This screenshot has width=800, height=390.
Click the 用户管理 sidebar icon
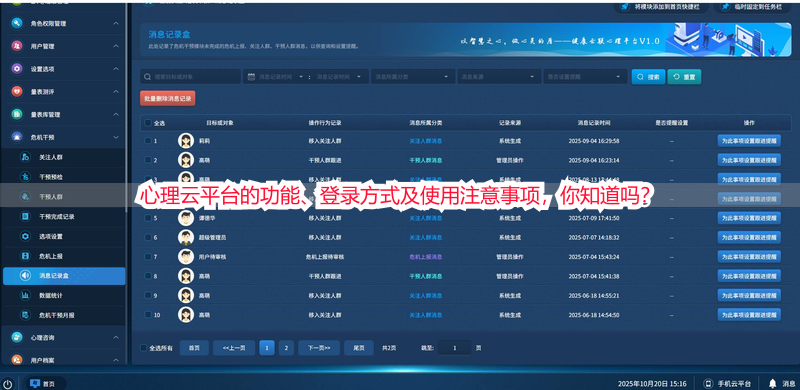coord(17,46)
